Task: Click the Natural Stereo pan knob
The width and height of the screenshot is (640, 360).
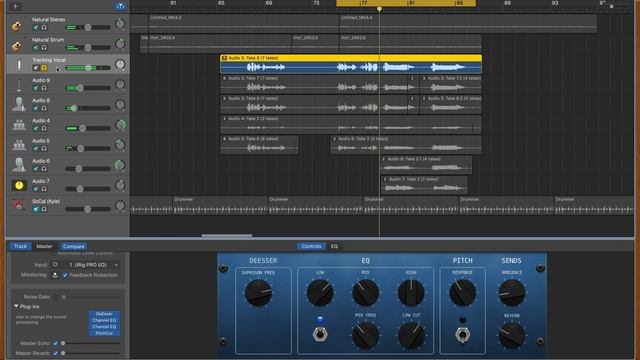Action: coord(120,24)
